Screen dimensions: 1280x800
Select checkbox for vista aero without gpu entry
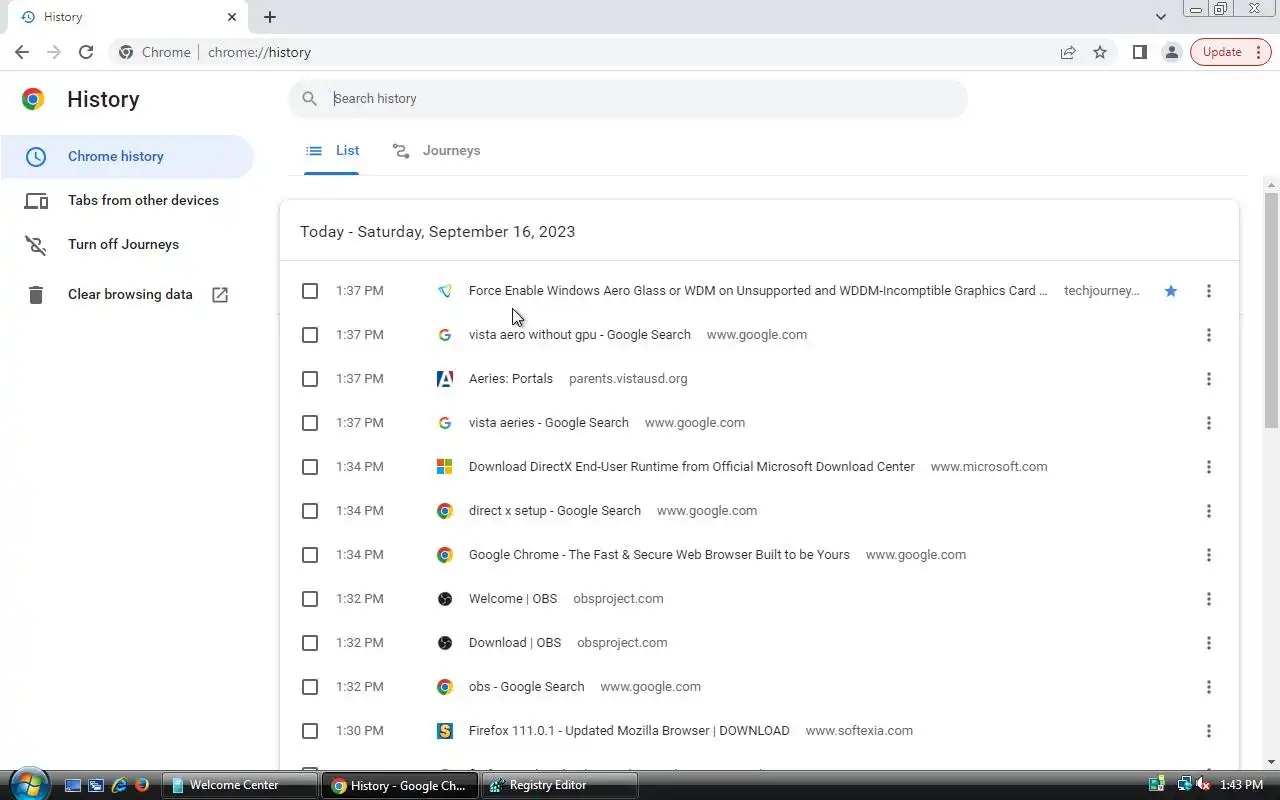coord(310,335)
